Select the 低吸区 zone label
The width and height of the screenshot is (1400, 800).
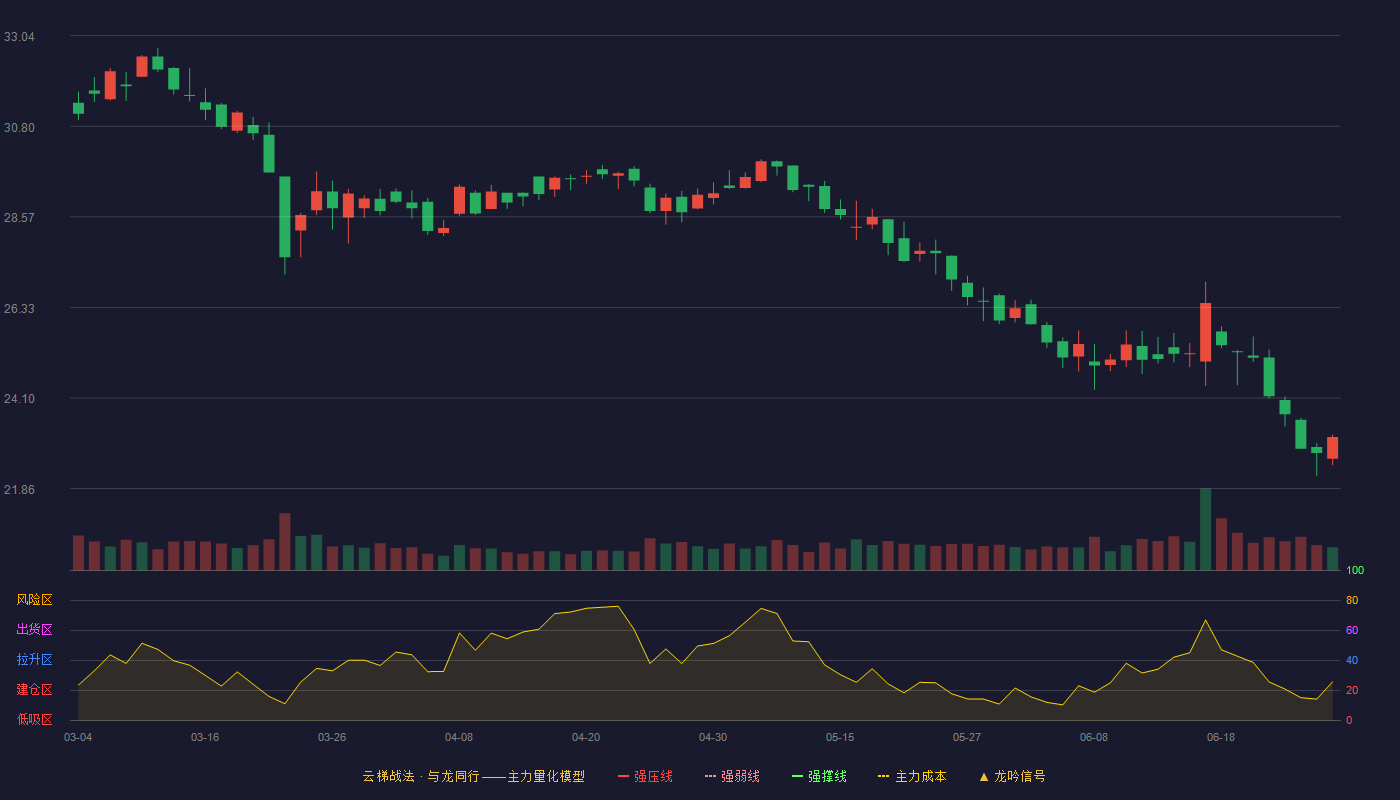pyautogui.click(x=35, y=719)
